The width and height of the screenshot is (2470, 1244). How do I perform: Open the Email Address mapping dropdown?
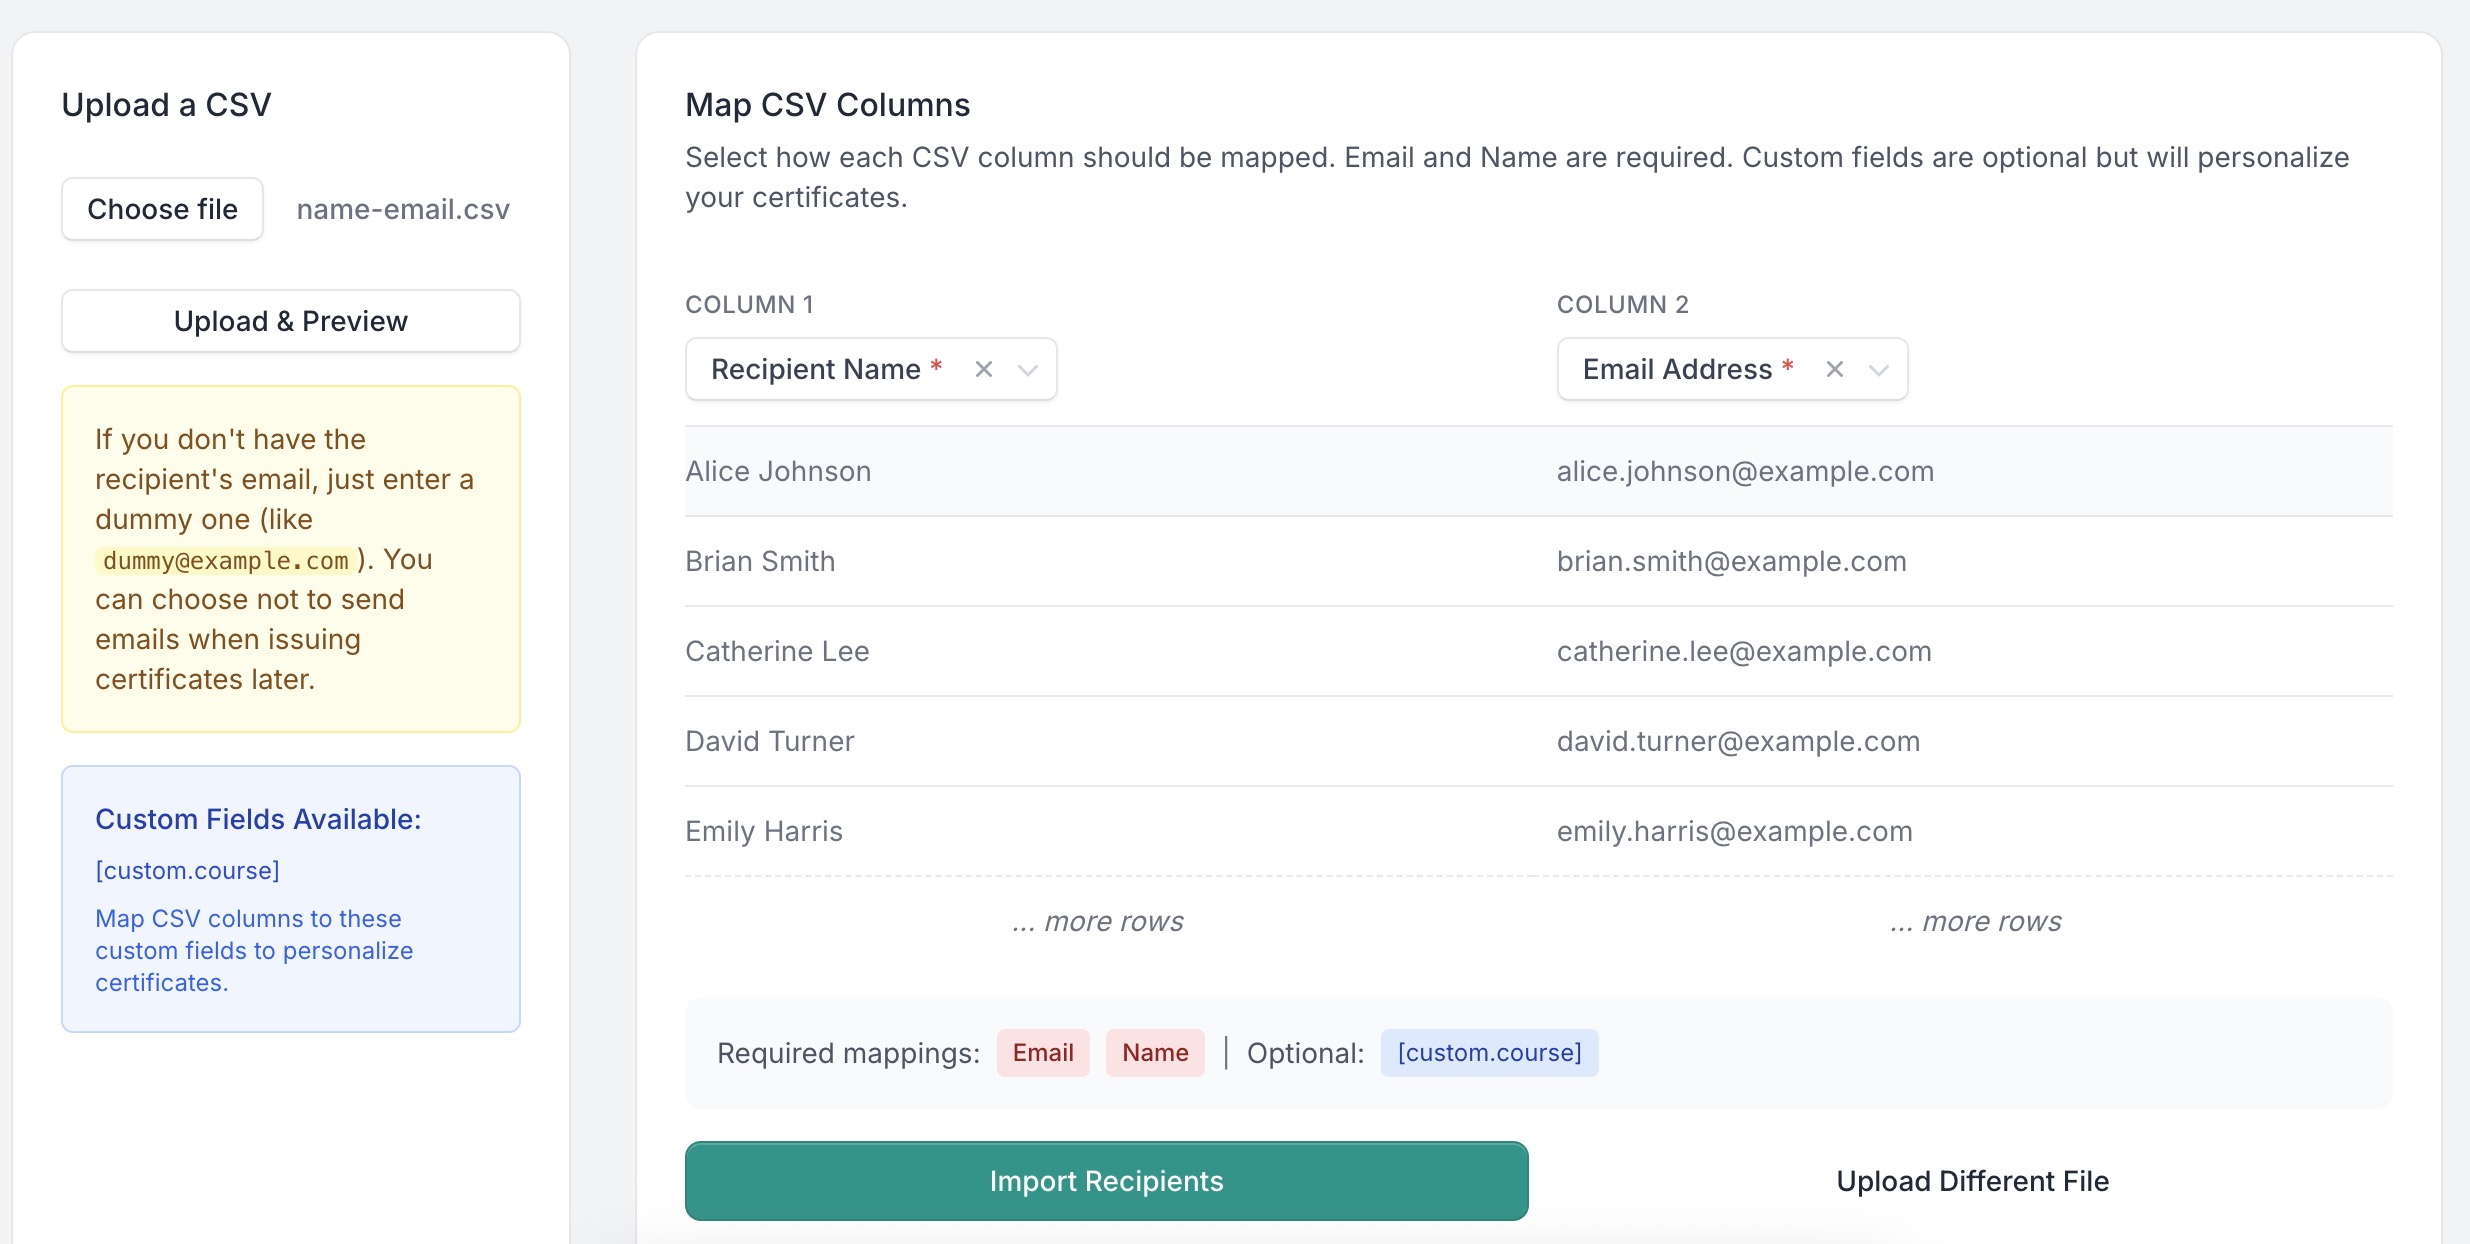tap(1880, 370)
